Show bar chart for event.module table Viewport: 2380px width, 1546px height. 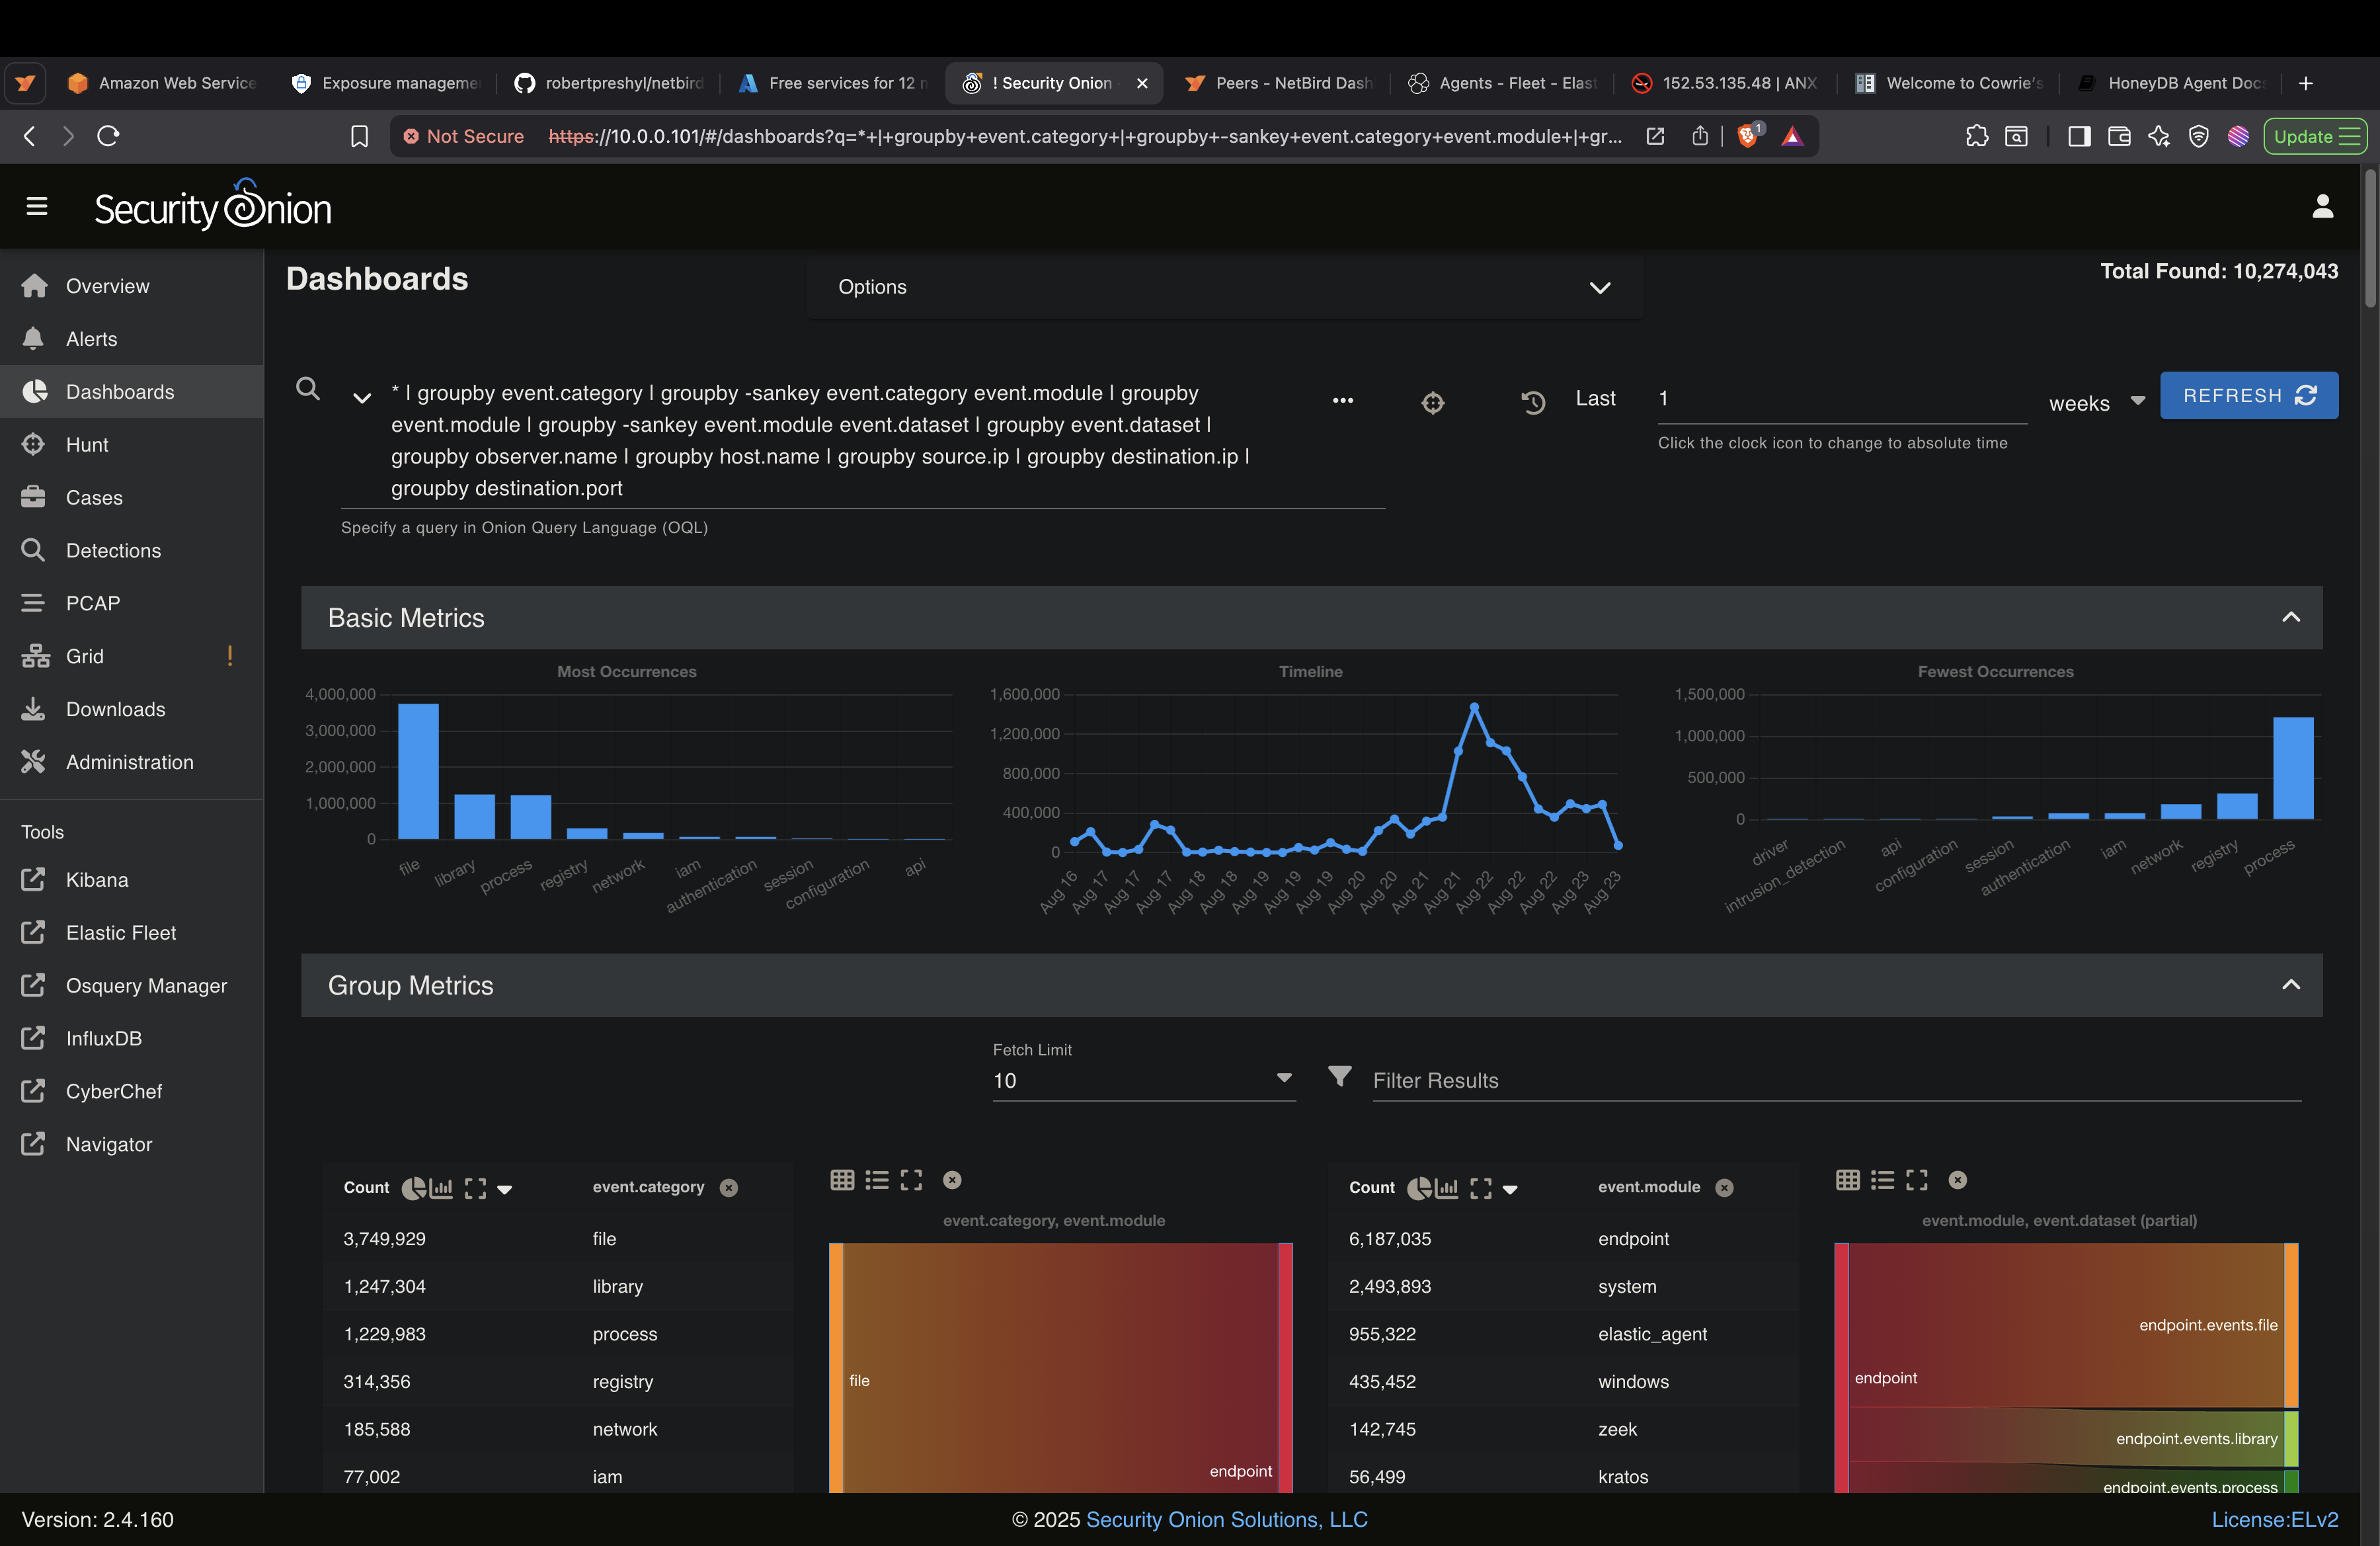tap(1446, 1188)
